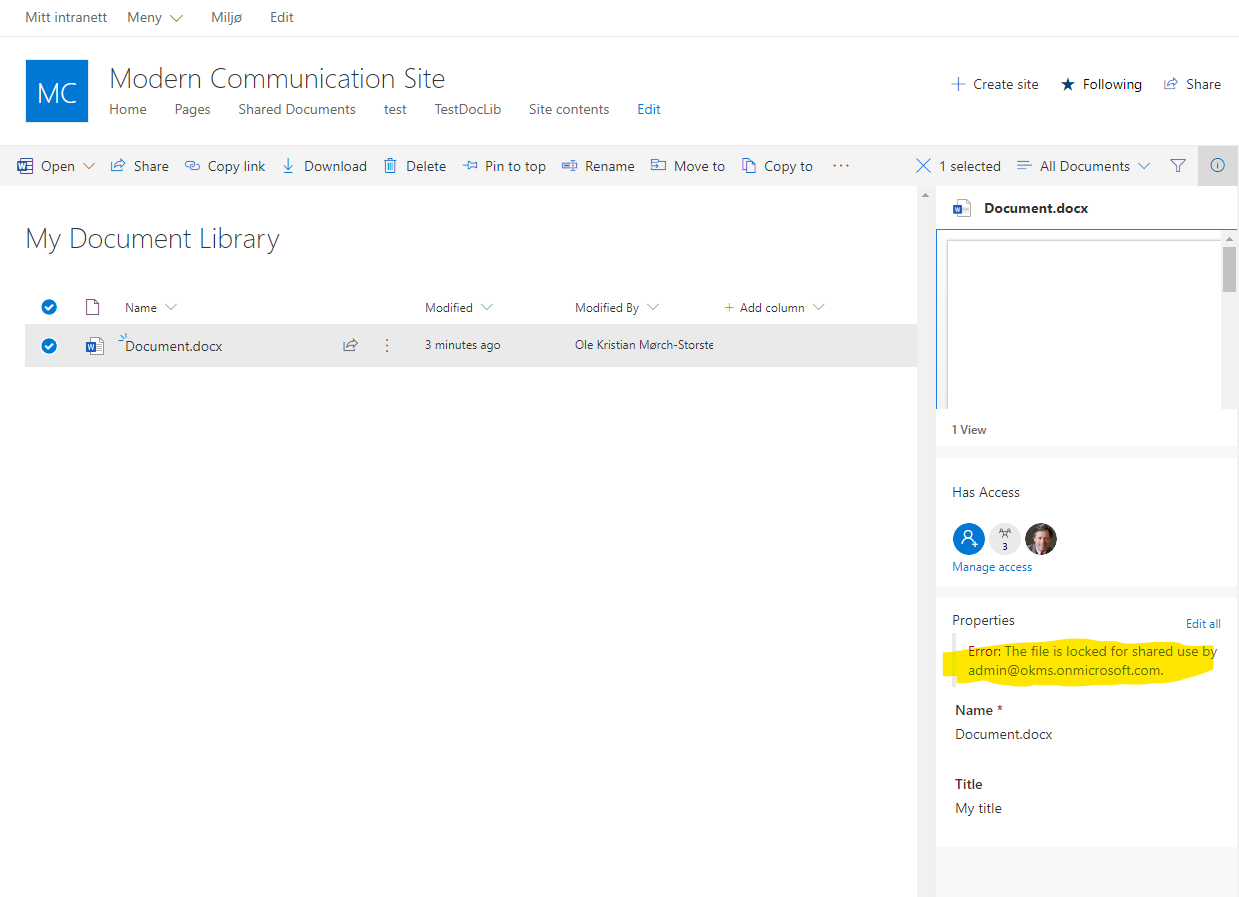Click Edit all in Properties

[x=1203, y=623]
